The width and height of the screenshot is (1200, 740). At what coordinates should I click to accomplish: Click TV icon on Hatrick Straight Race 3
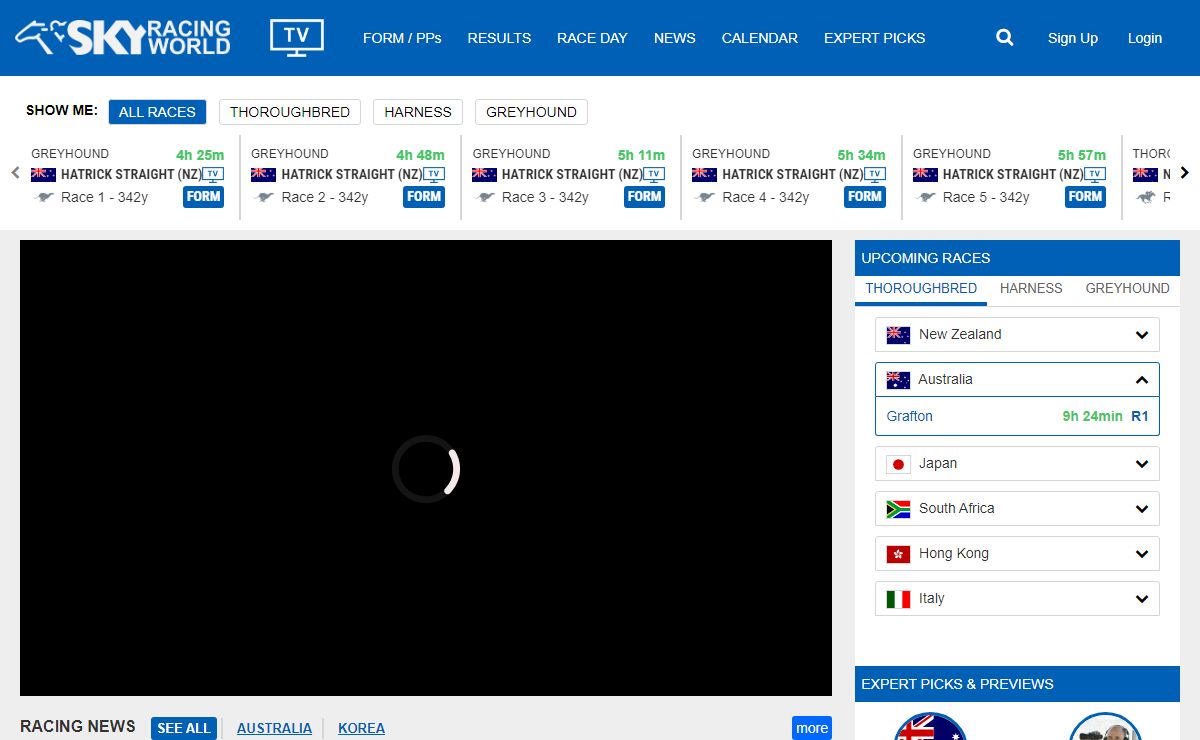coord(654,174)
